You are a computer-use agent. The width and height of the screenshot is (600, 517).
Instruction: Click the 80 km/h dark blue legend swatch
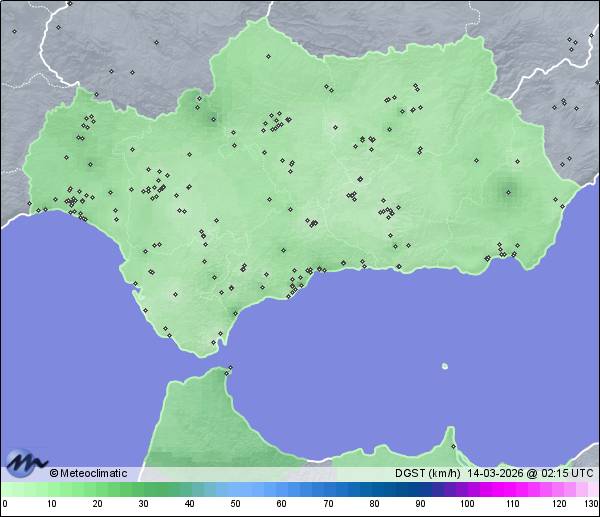pos(374,489)
